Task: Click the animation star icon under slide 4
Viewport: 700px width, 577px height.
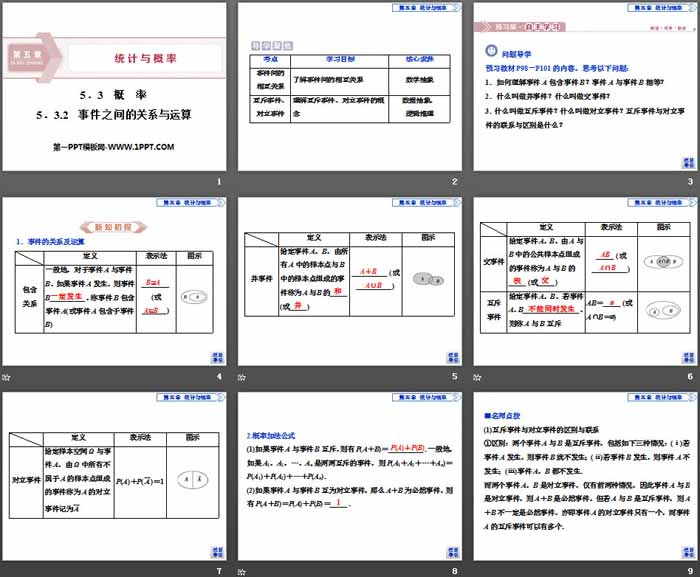Action: 6,377
